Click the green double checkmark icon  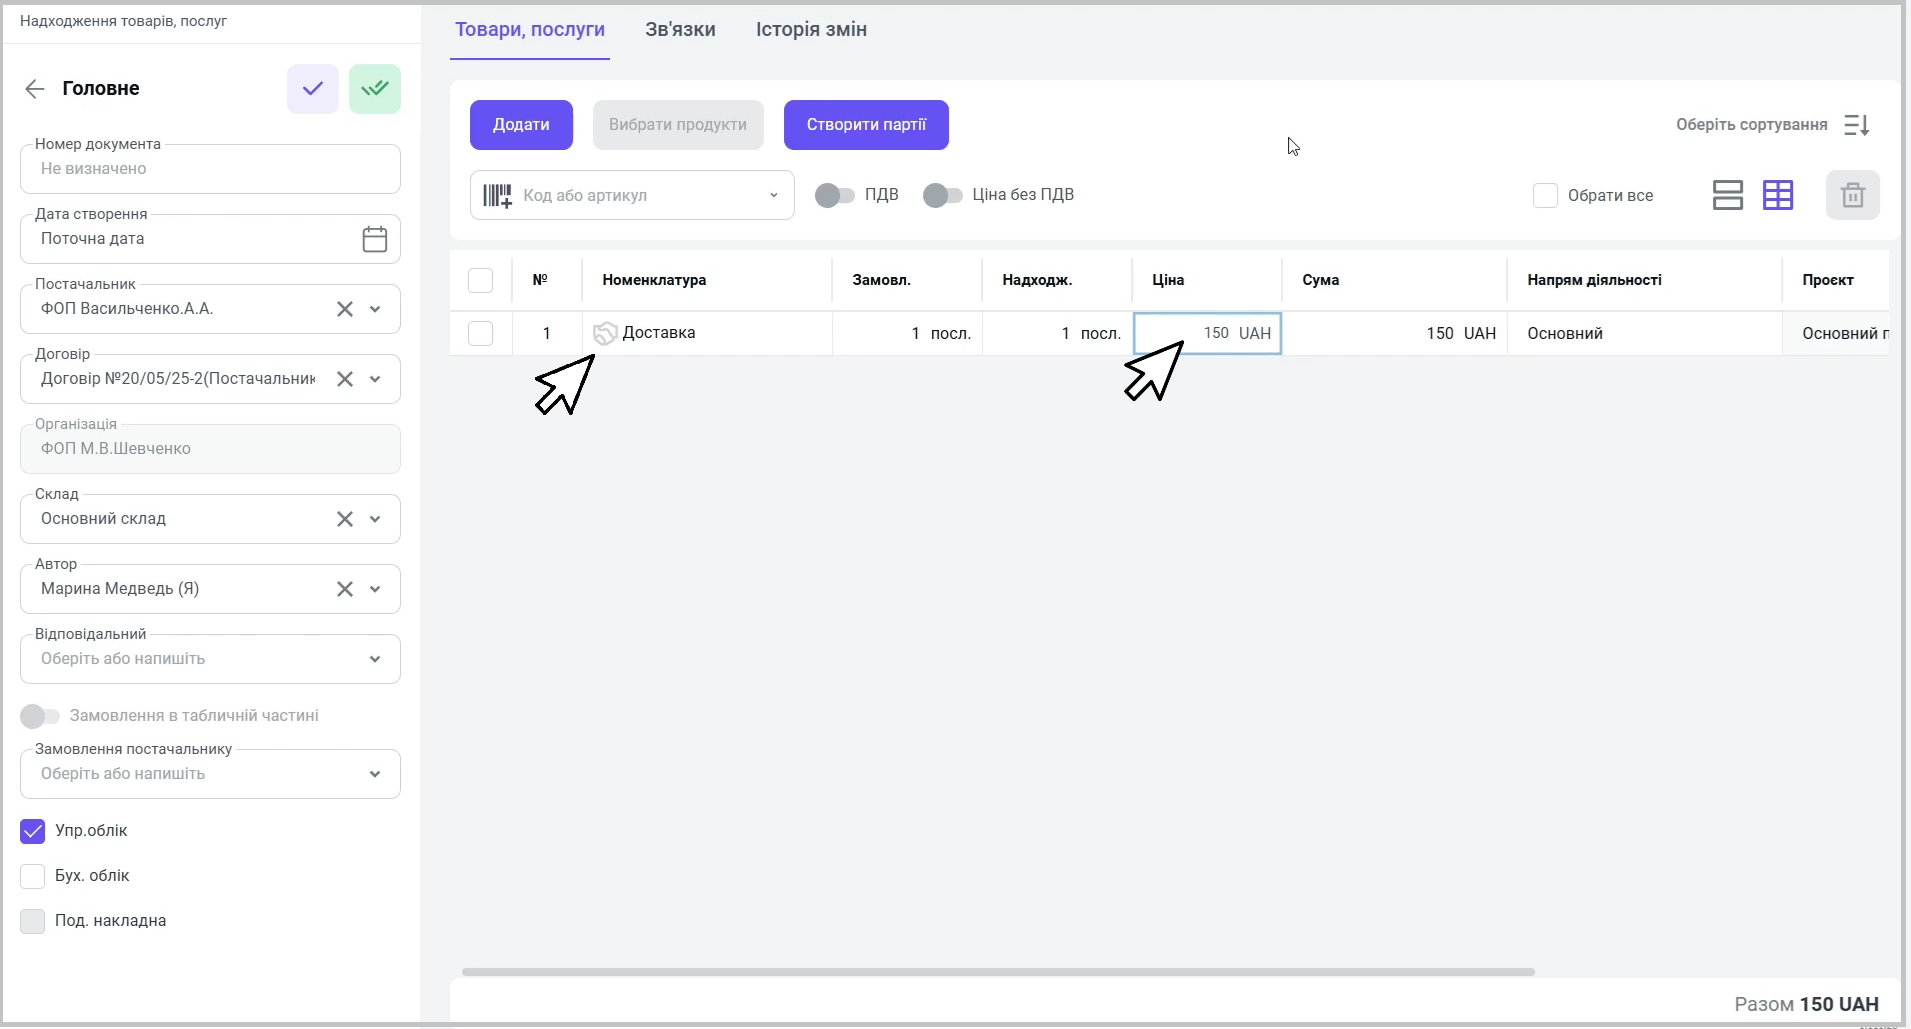pos(375,89)
